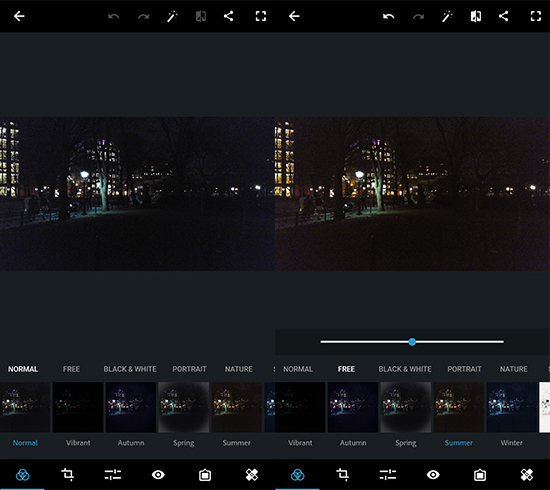This screenshot has height=490, width=550.
Task: Select PORTRAIT category on left screen
Action: (x=189, y=369)
